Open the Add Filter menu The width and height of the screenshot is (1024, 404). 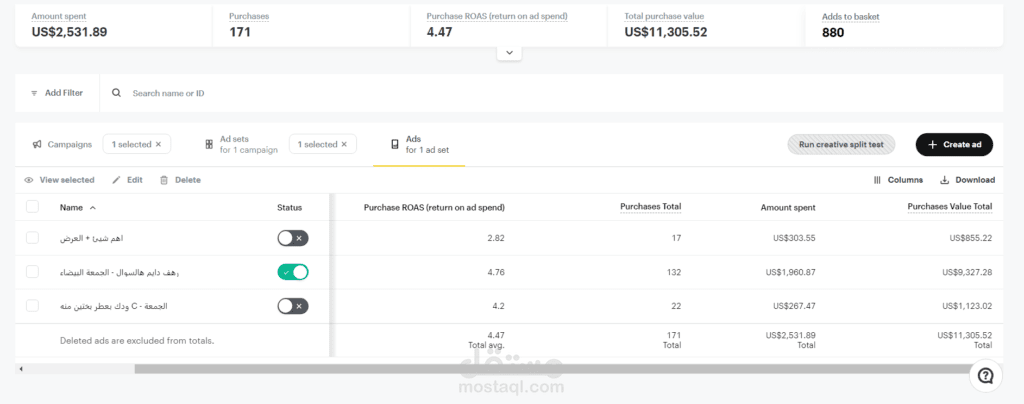57,93
